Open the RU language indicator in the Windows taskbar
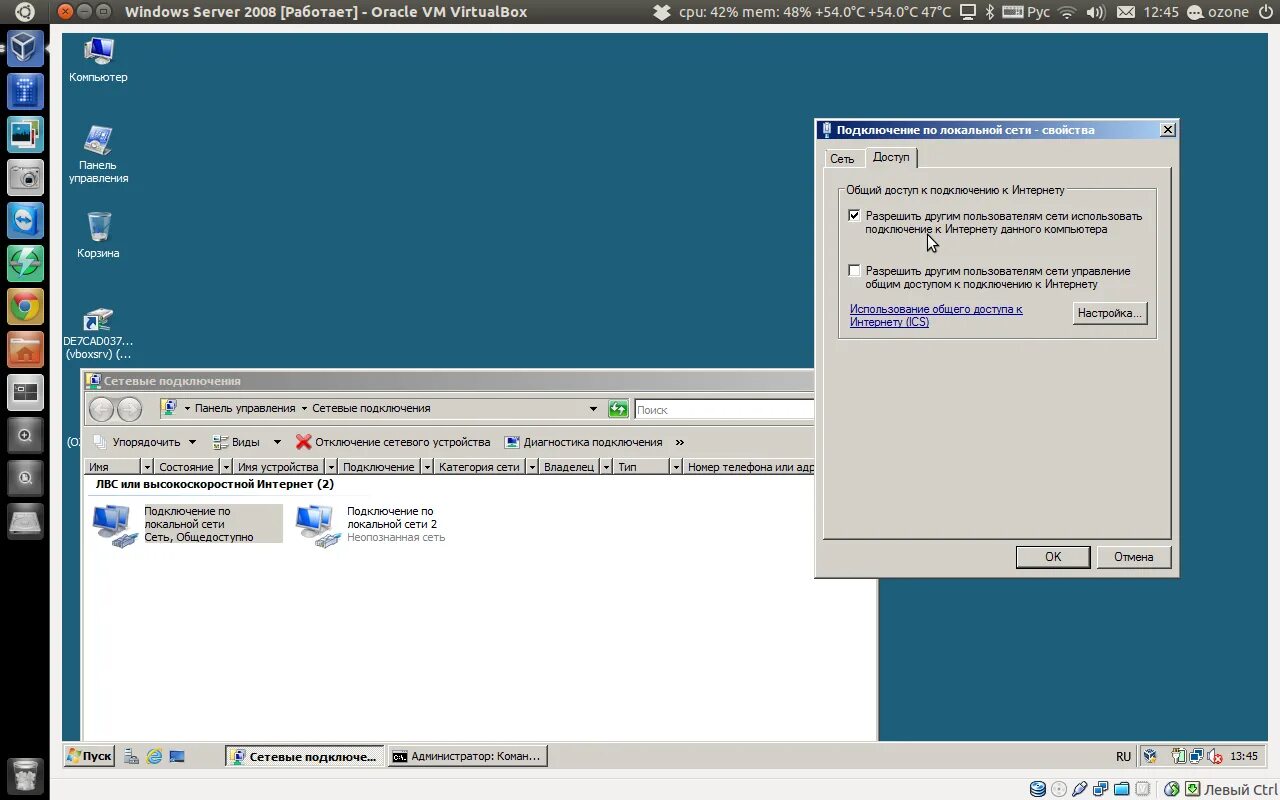This screenshot has width=1280, height=800. click(x=1124, y=757)
